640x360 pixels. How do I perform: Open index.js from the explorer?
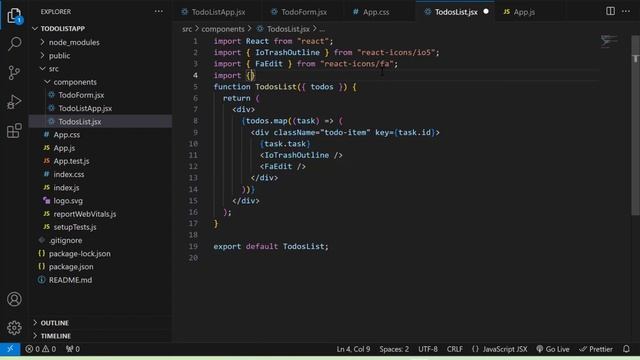click(x=100, y=188)
